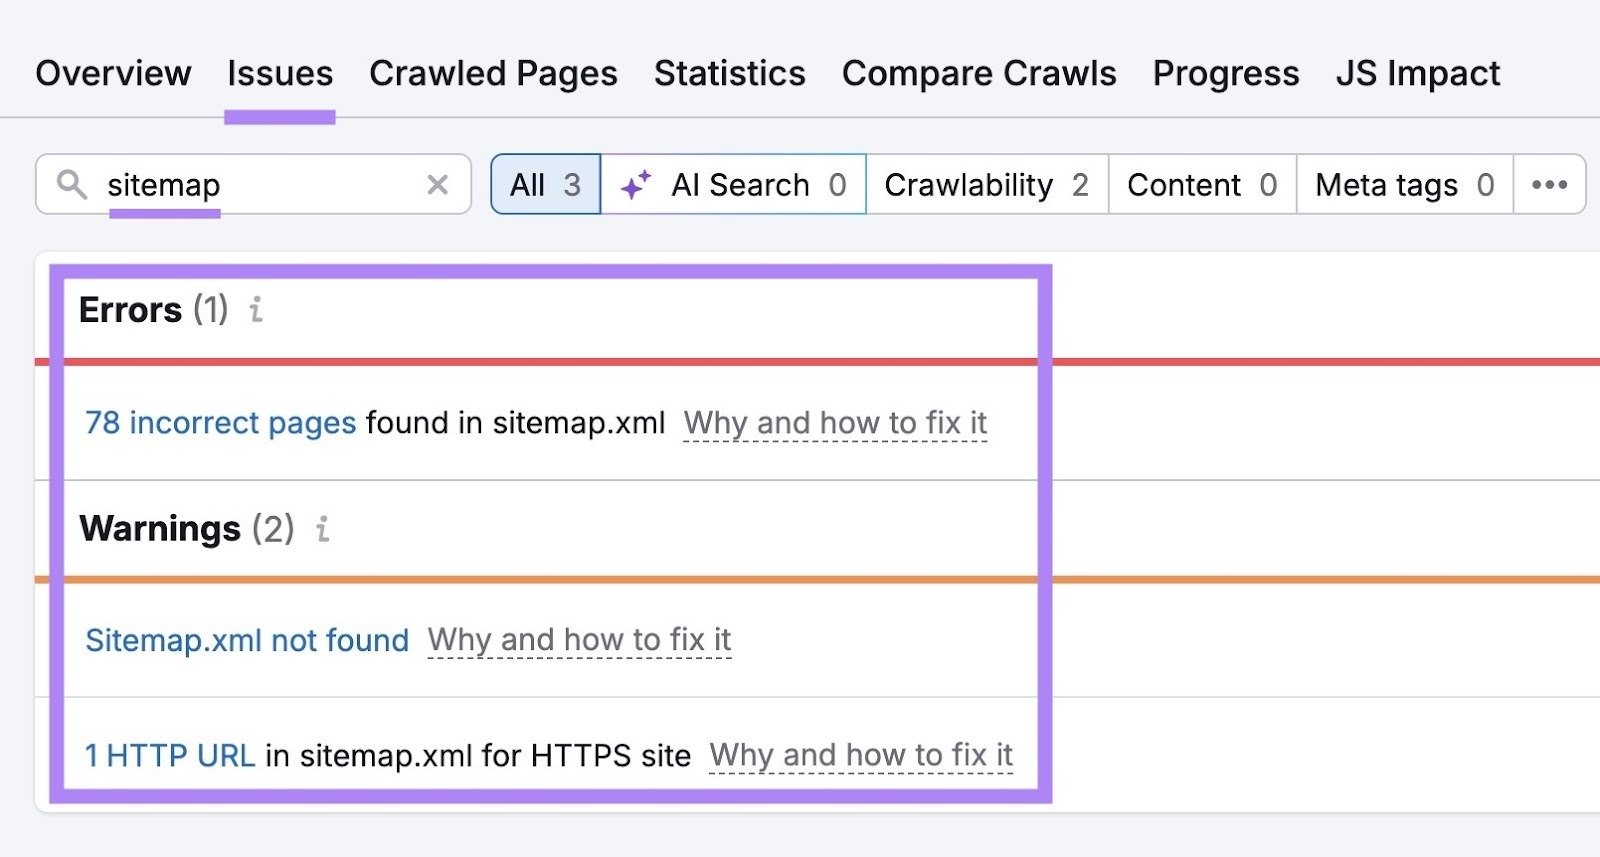The image size is (1600, 857).
Task: Click the 1 HTTP URL warning link
Action: pos(170,756)
